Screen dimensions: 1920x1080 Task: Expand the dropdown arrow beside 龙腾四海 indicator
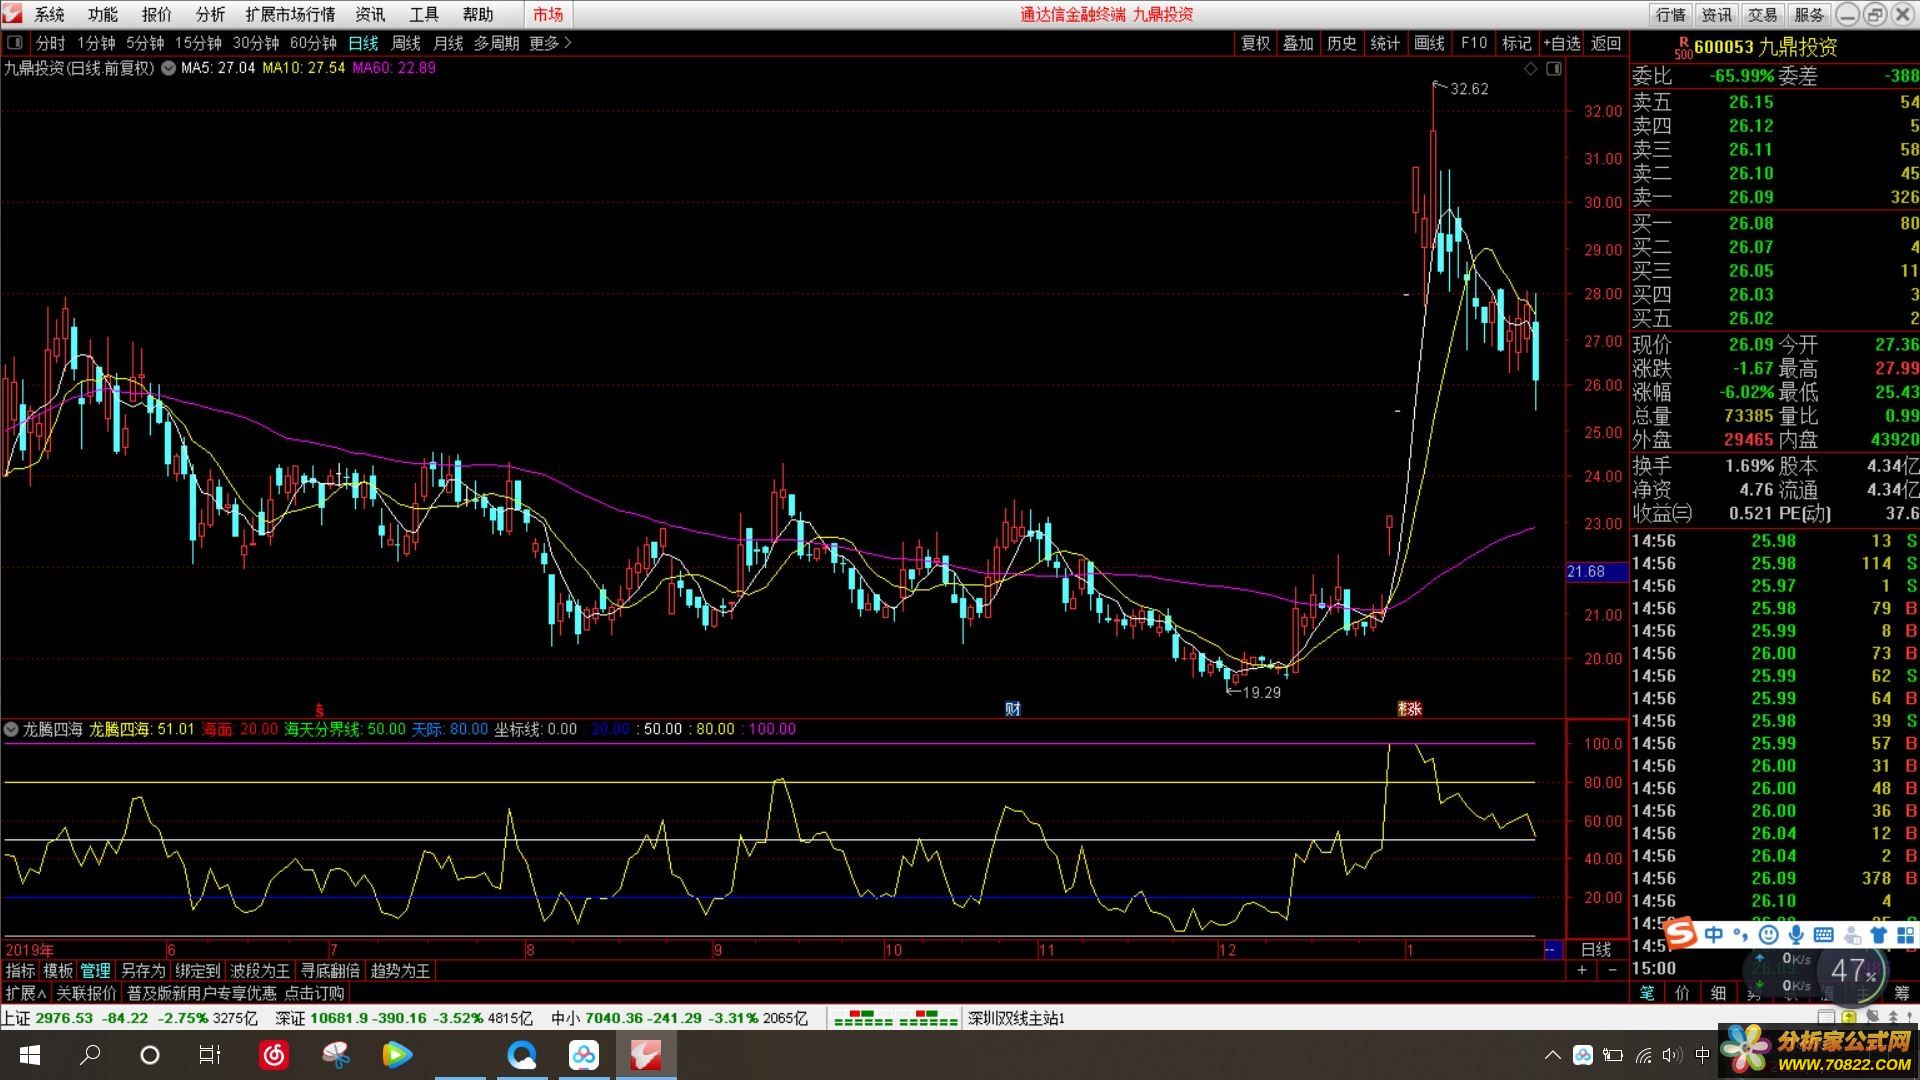click(11, 729)
